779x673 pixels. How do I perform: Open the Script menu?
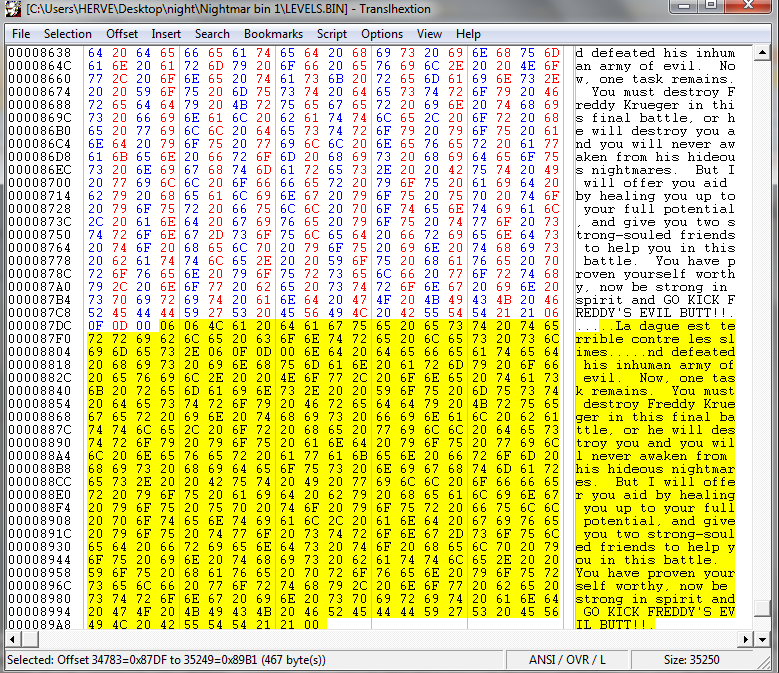331,34
